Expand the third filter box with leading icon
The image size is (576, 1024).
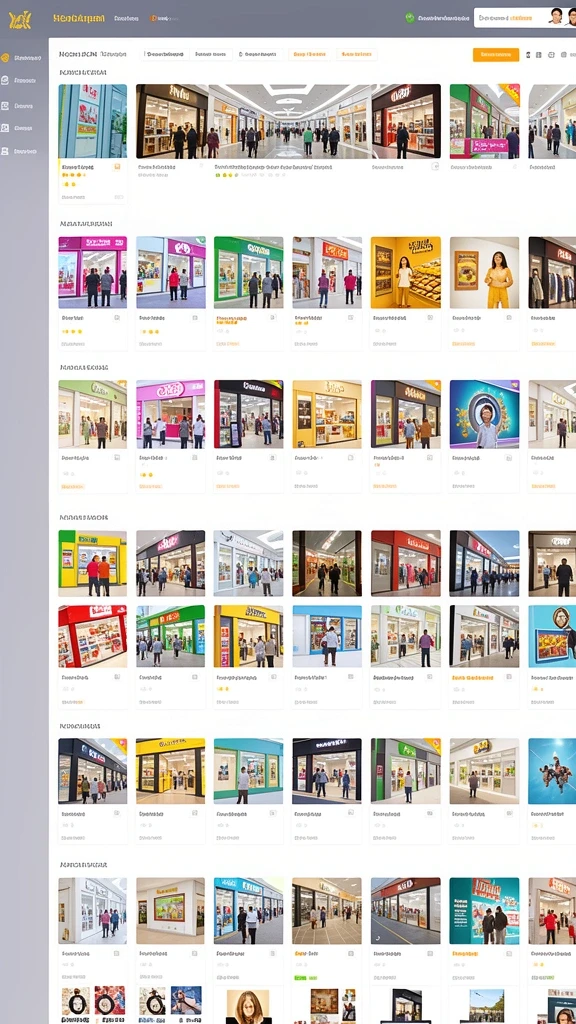pyautogui.click(x=259, y=55)
